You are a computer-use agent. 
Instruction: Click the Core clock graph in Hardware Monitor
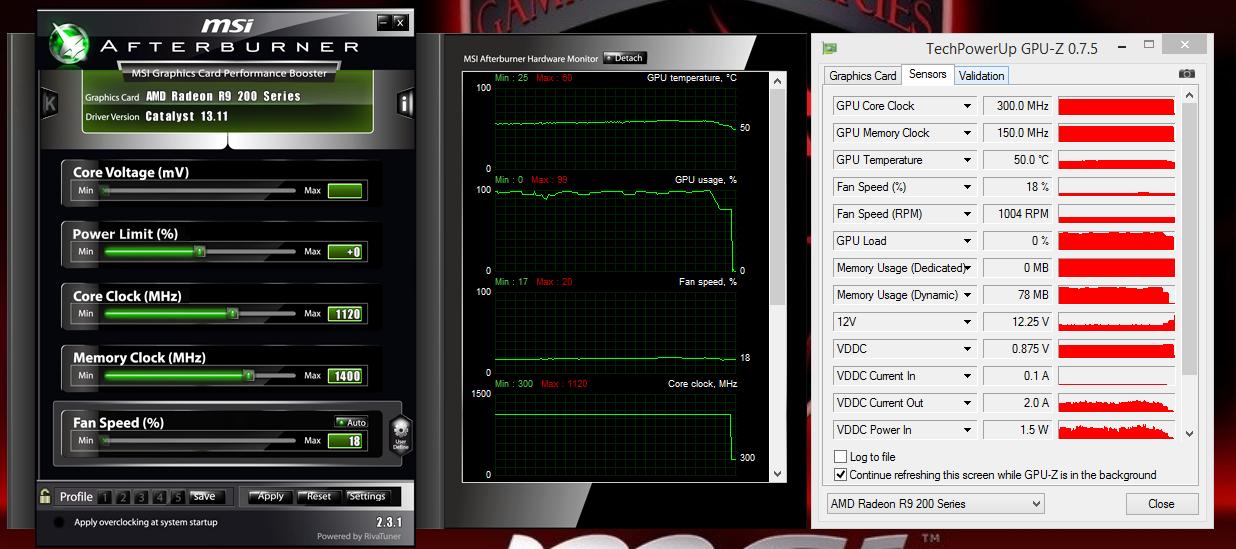click(614, 434)
